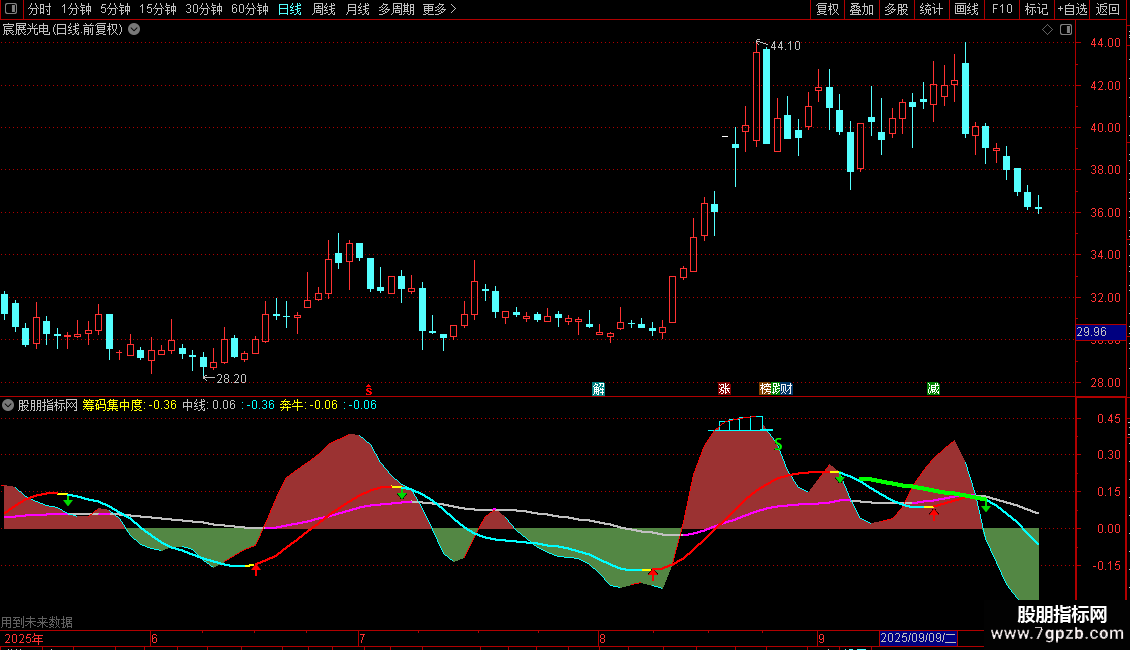Expand dropdown beside 宸展光电 title
This screenshot has height=650, width=1130.
(x=134, y=30)
